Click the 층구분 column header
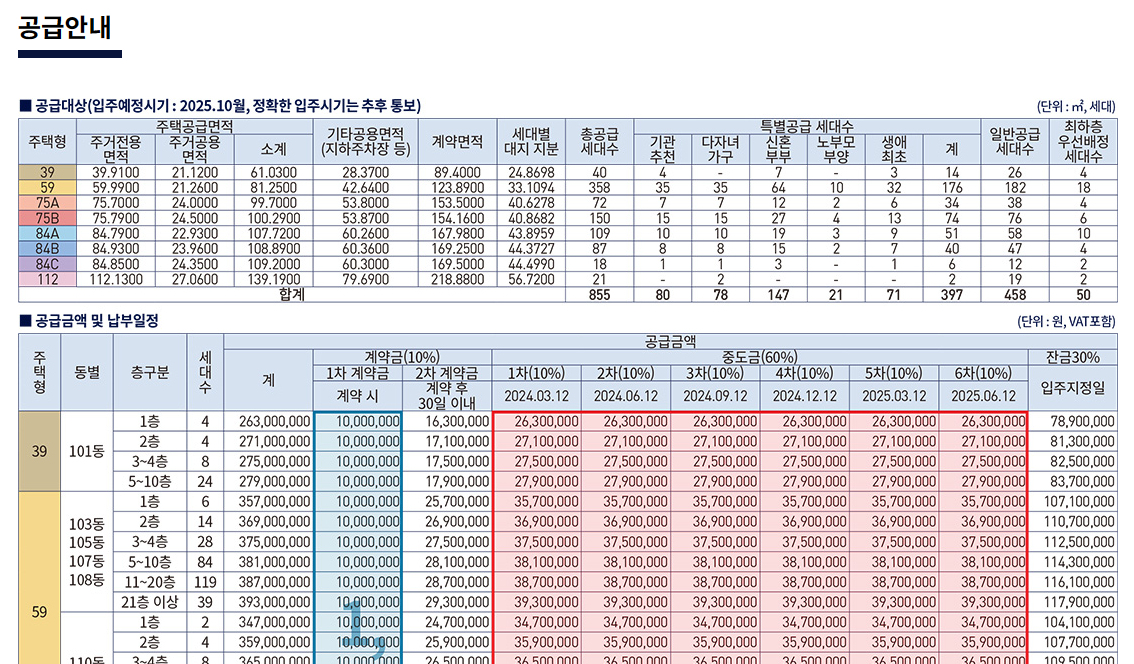 pos(150,373)
